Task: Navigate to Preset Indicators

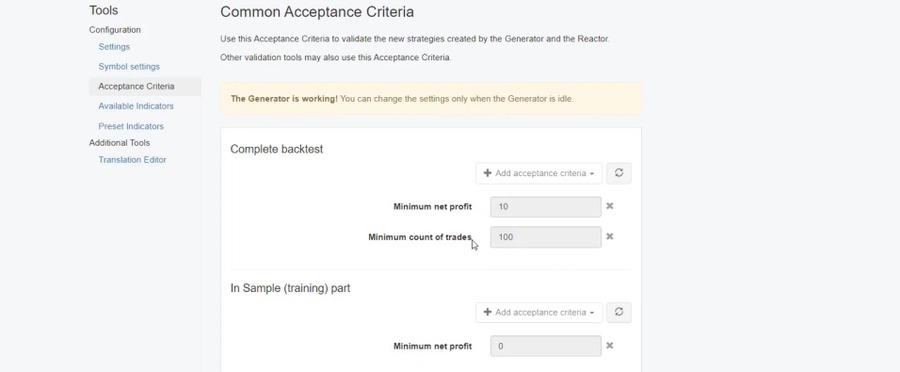Action: (x=131, y=126)
